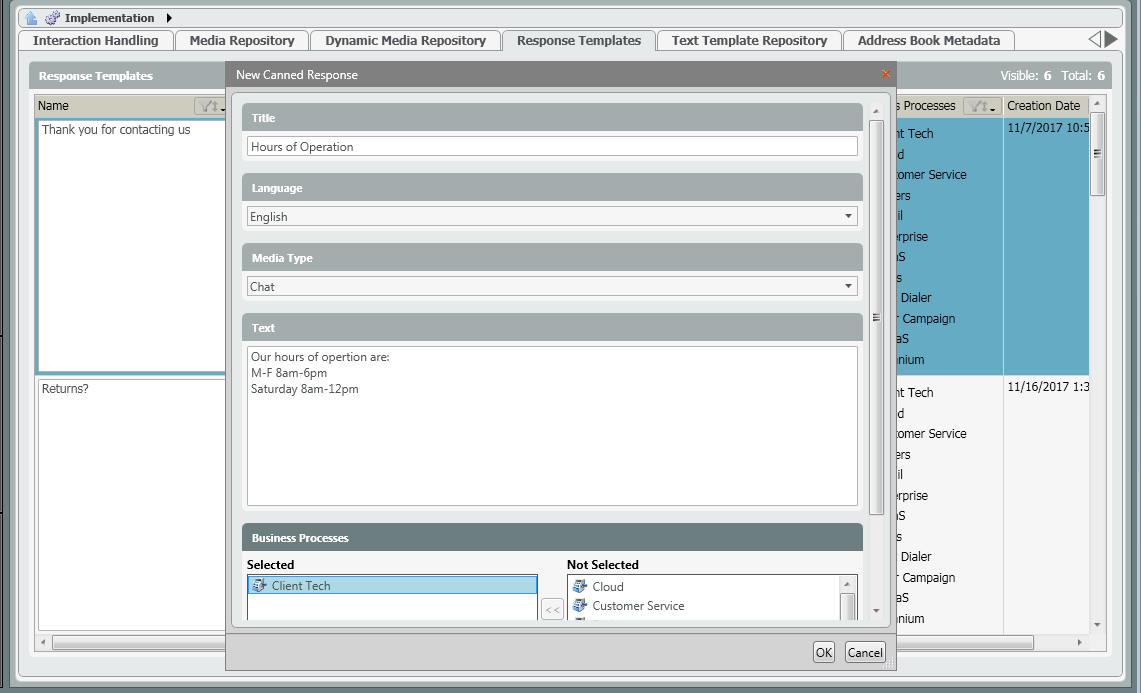Click the Title field containing Hours of Operation
This screenshot has width=1141, height=693.
coord(551,147)
